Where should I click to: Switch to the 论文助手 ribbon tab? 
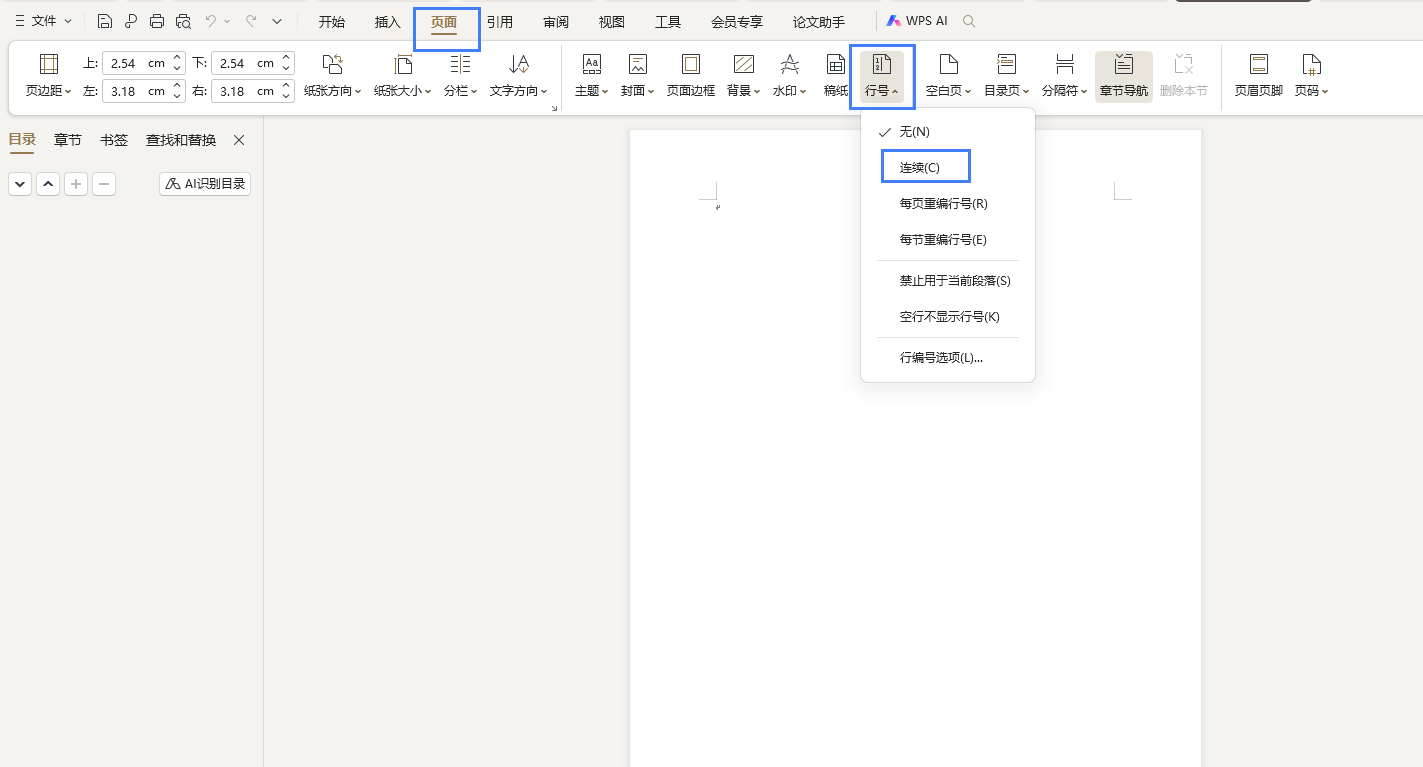pyautogui.click(x=818, y=22)
